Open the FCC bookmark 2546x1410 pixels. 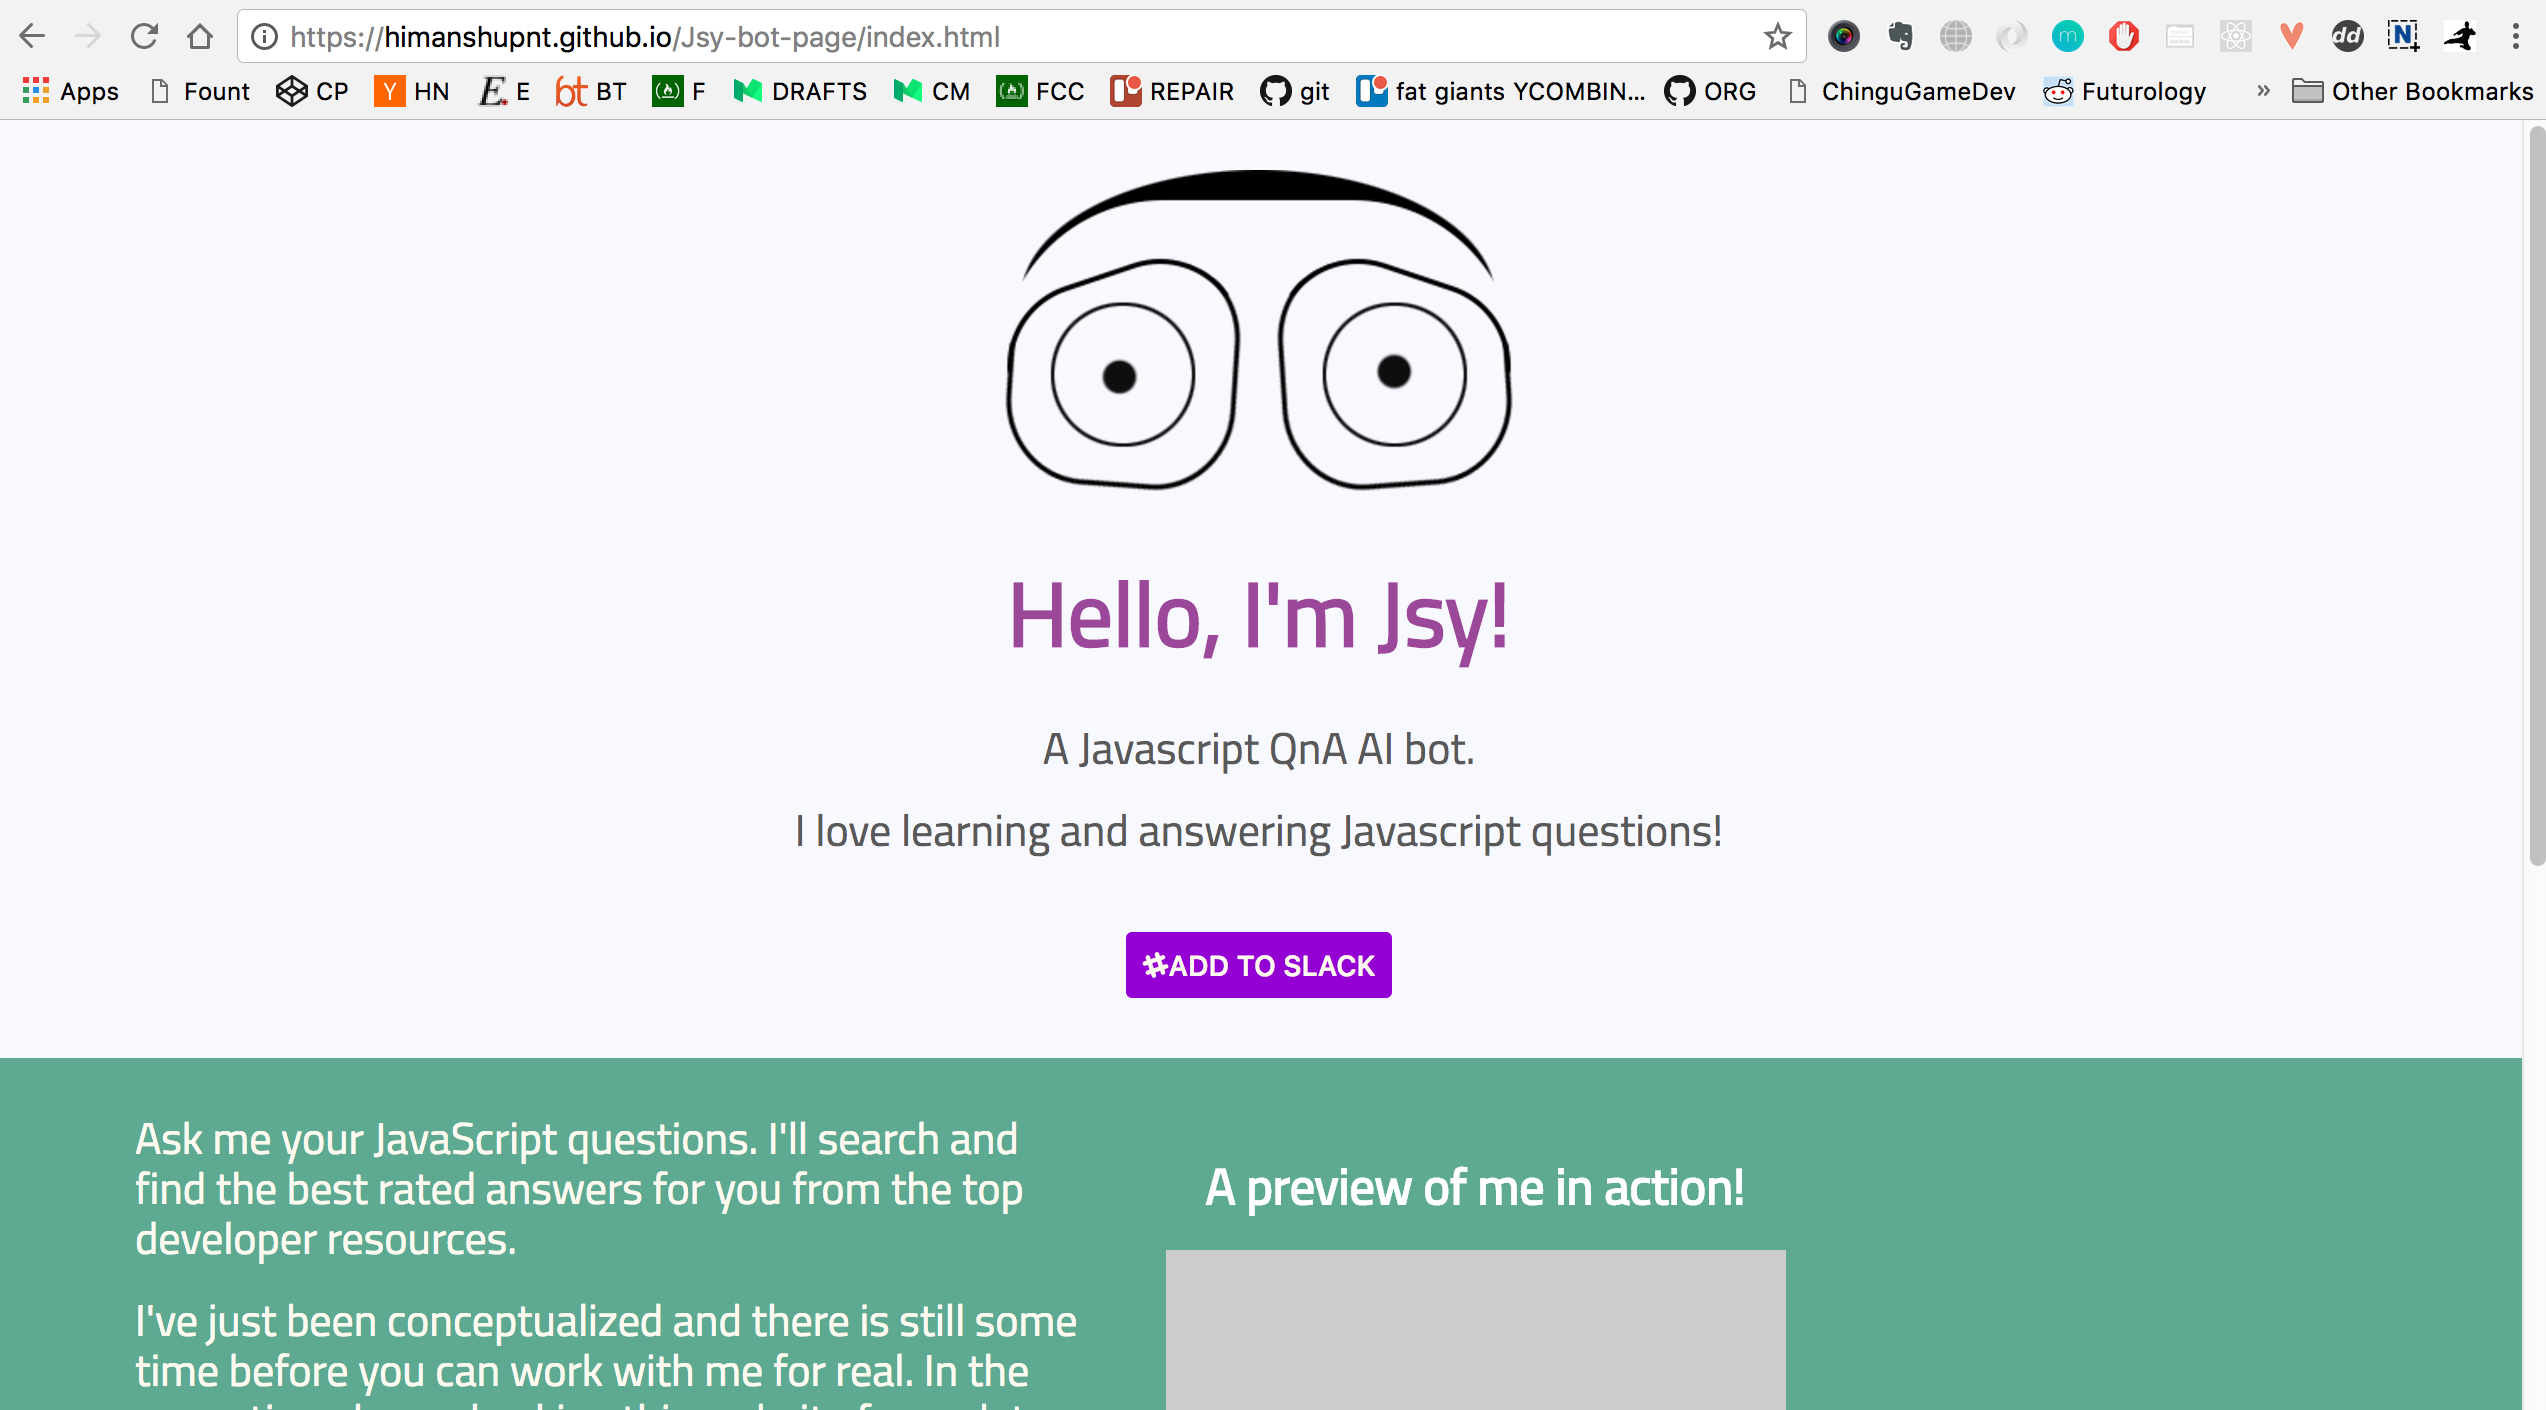point(1040,91)
